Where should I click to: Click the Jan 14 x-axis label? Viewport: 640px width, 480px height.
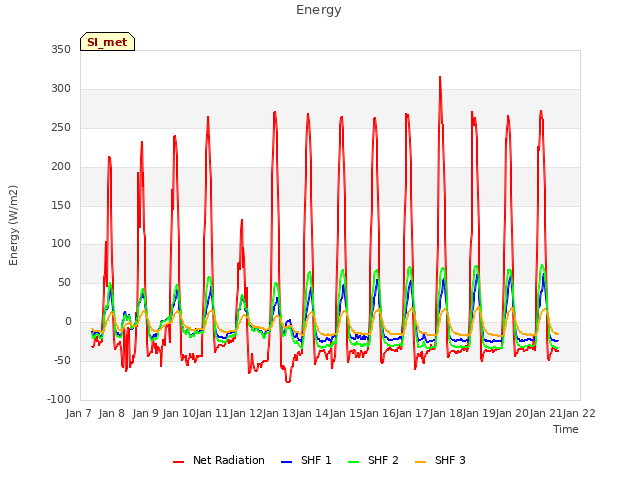pos(312,413)
